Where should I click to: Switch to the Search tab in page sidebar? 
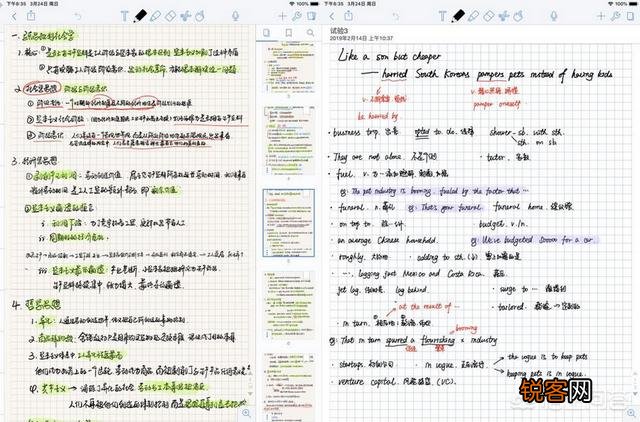[310, 33]
